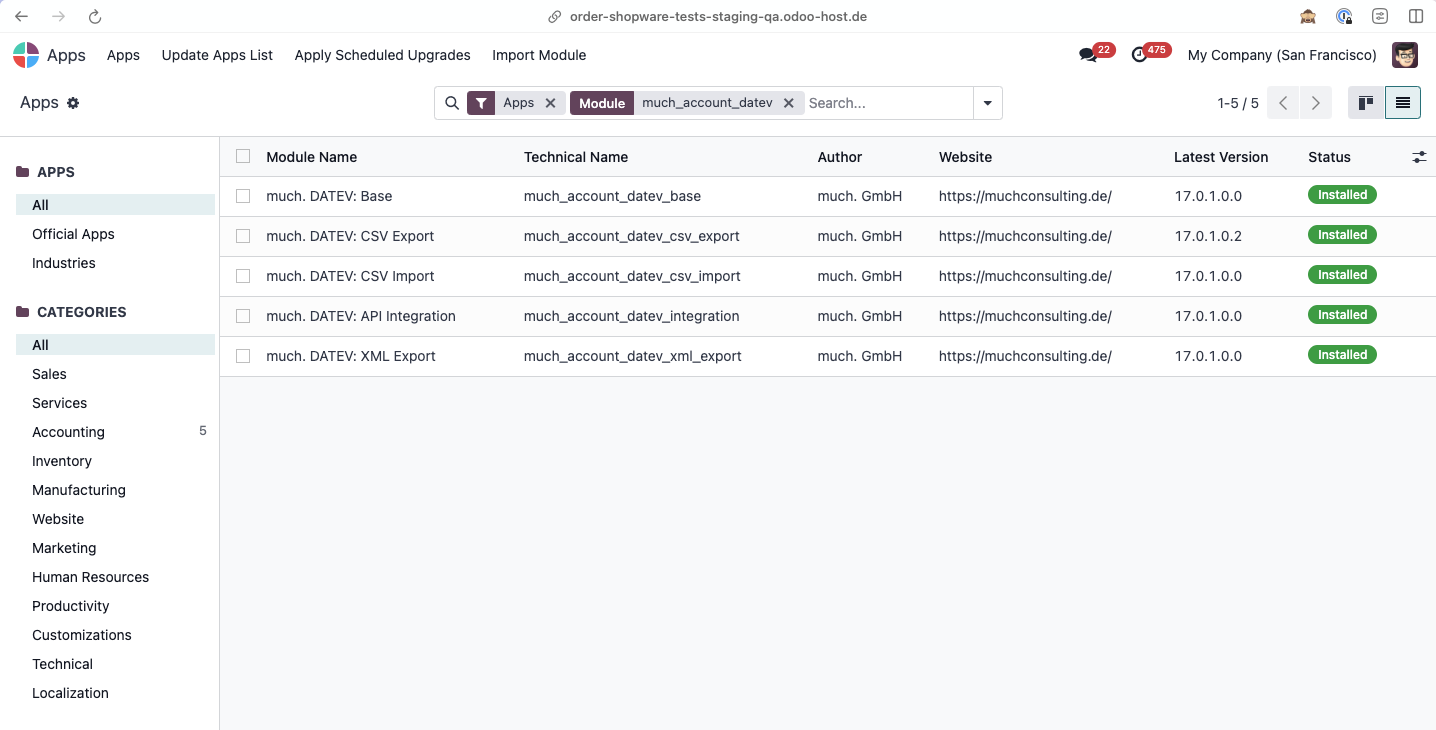Filter by Customizations category
This screenshot has width=1436, height=730.
115,635
